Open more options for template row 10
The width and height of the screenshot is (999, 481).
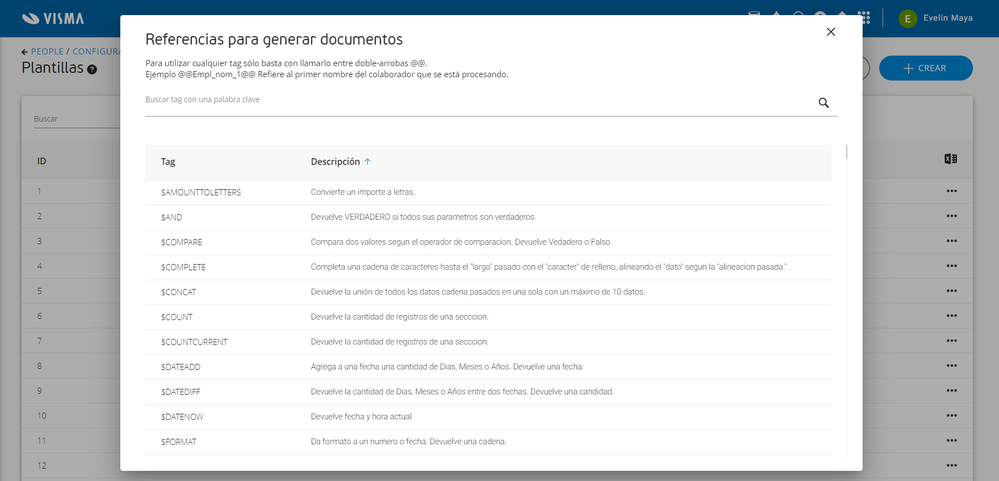(x=952, y=415)
